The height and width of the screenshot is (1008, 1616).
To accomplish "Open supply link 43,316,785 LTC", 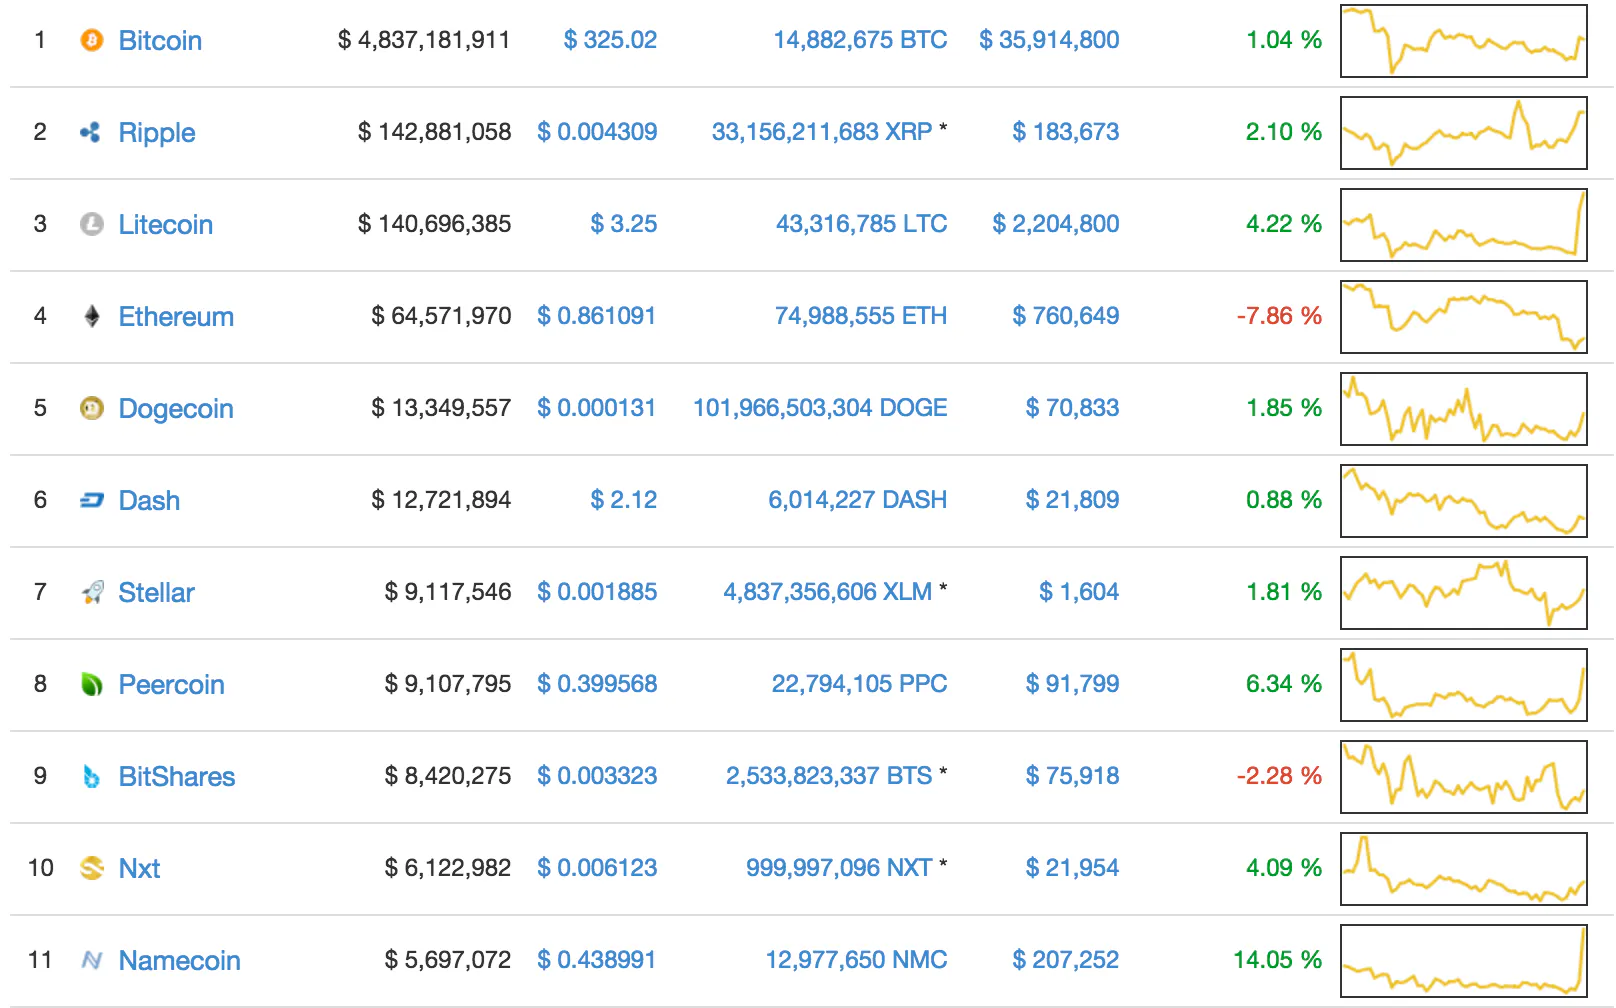I will [x=862, y=224].
